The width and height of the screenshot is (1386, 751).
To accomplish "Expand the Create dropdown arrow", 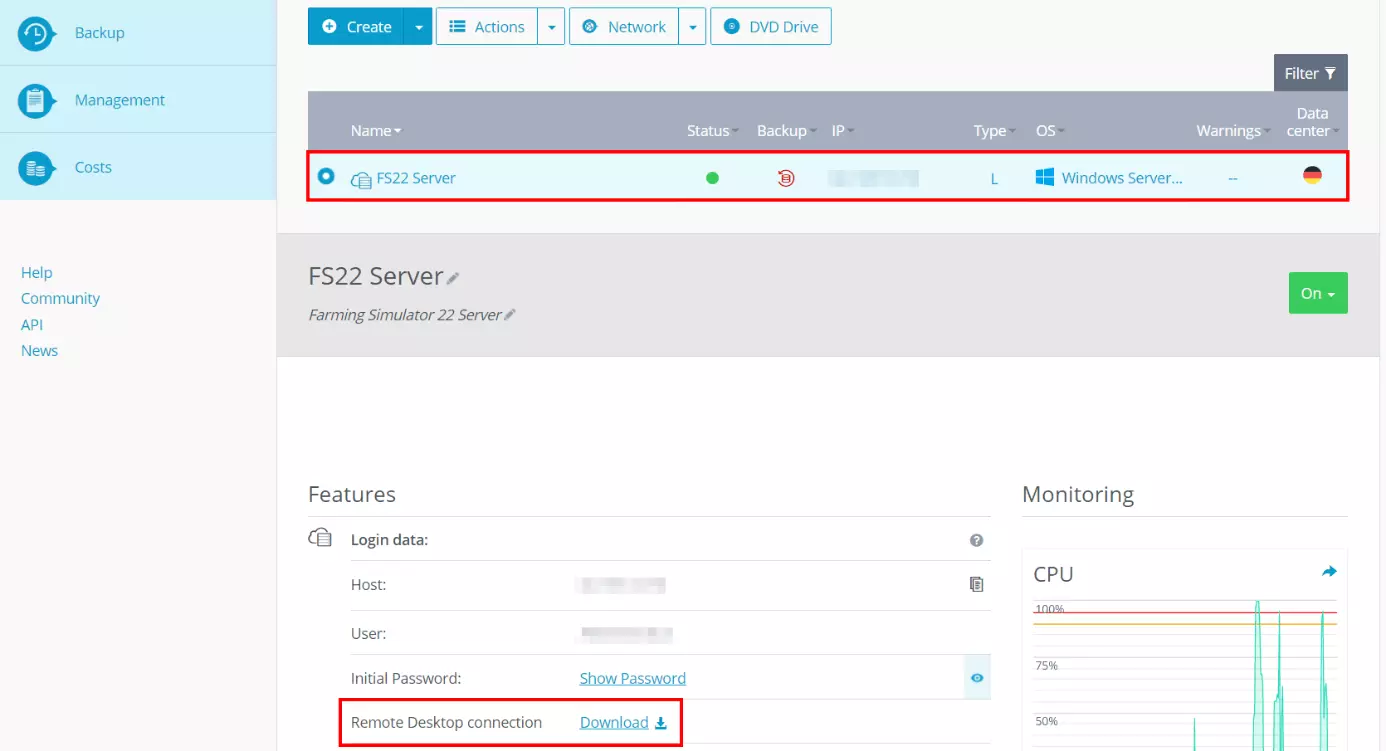I will click(x=418, y=27).
